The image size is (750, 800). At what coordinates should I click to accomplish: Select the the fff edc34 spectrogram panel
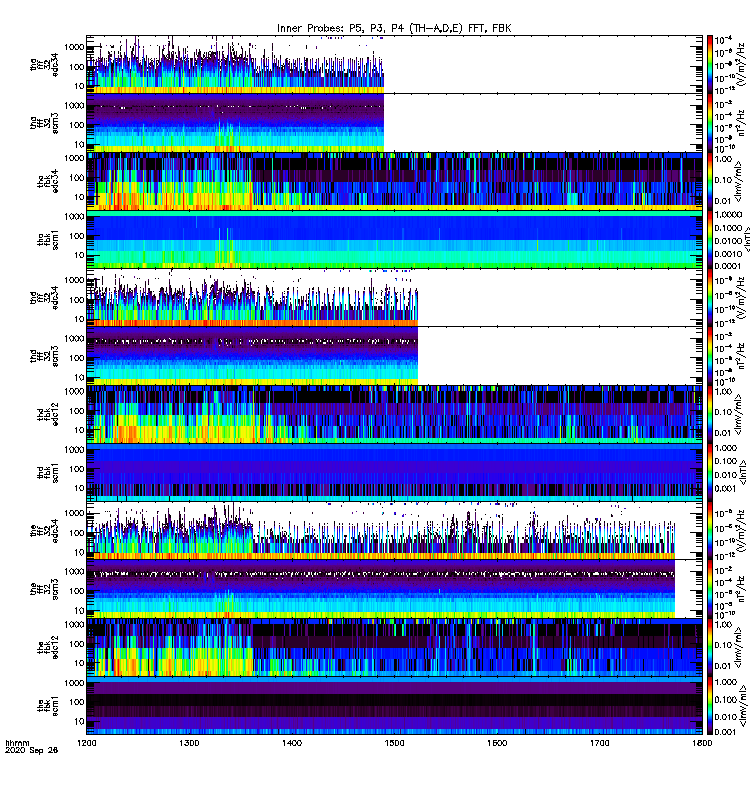tap(394, 531)
